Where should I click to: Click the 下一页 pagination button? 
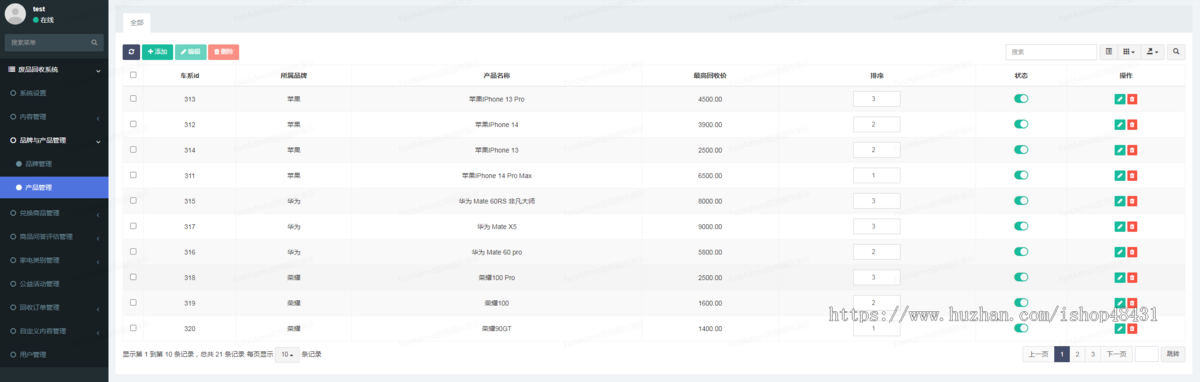click(x=1116, y=354)
